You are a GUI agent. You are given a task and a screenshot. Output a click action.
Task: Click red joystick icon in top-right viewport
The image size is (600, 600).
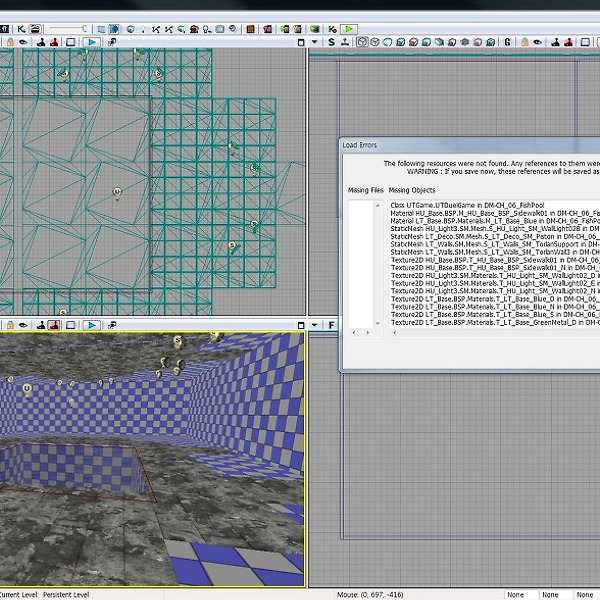pyautogui.click(x=568, y=42)
